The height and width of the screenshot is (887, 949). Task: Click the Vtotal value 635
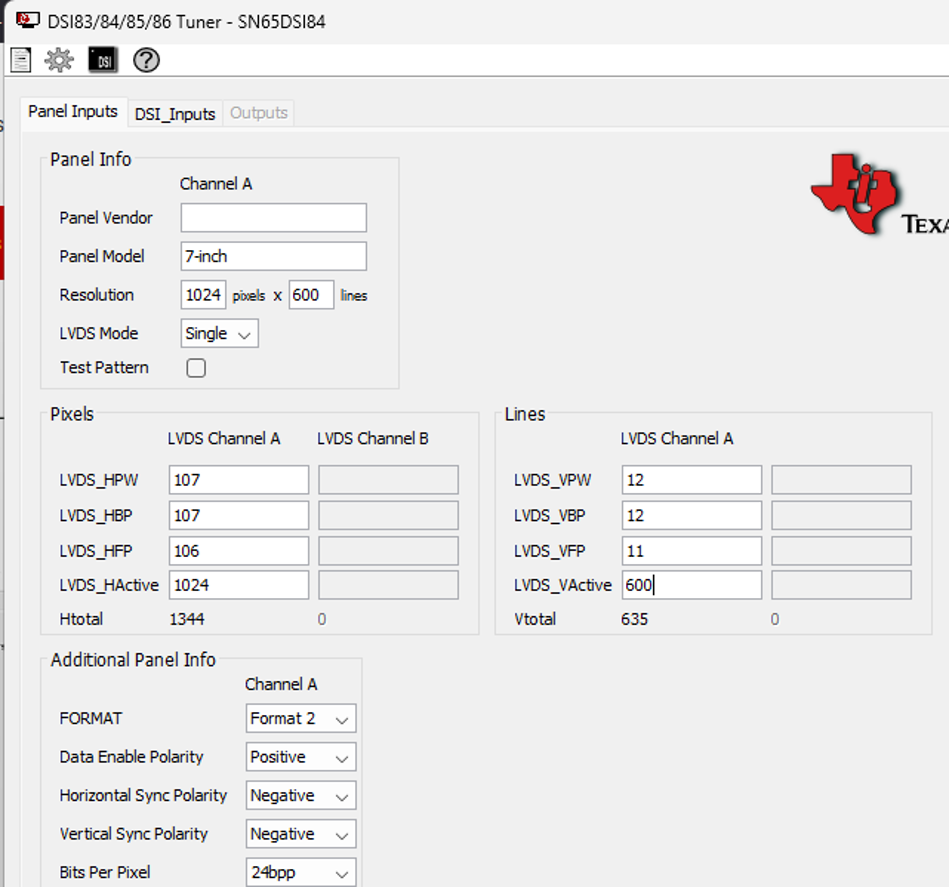tap(634, 619)
